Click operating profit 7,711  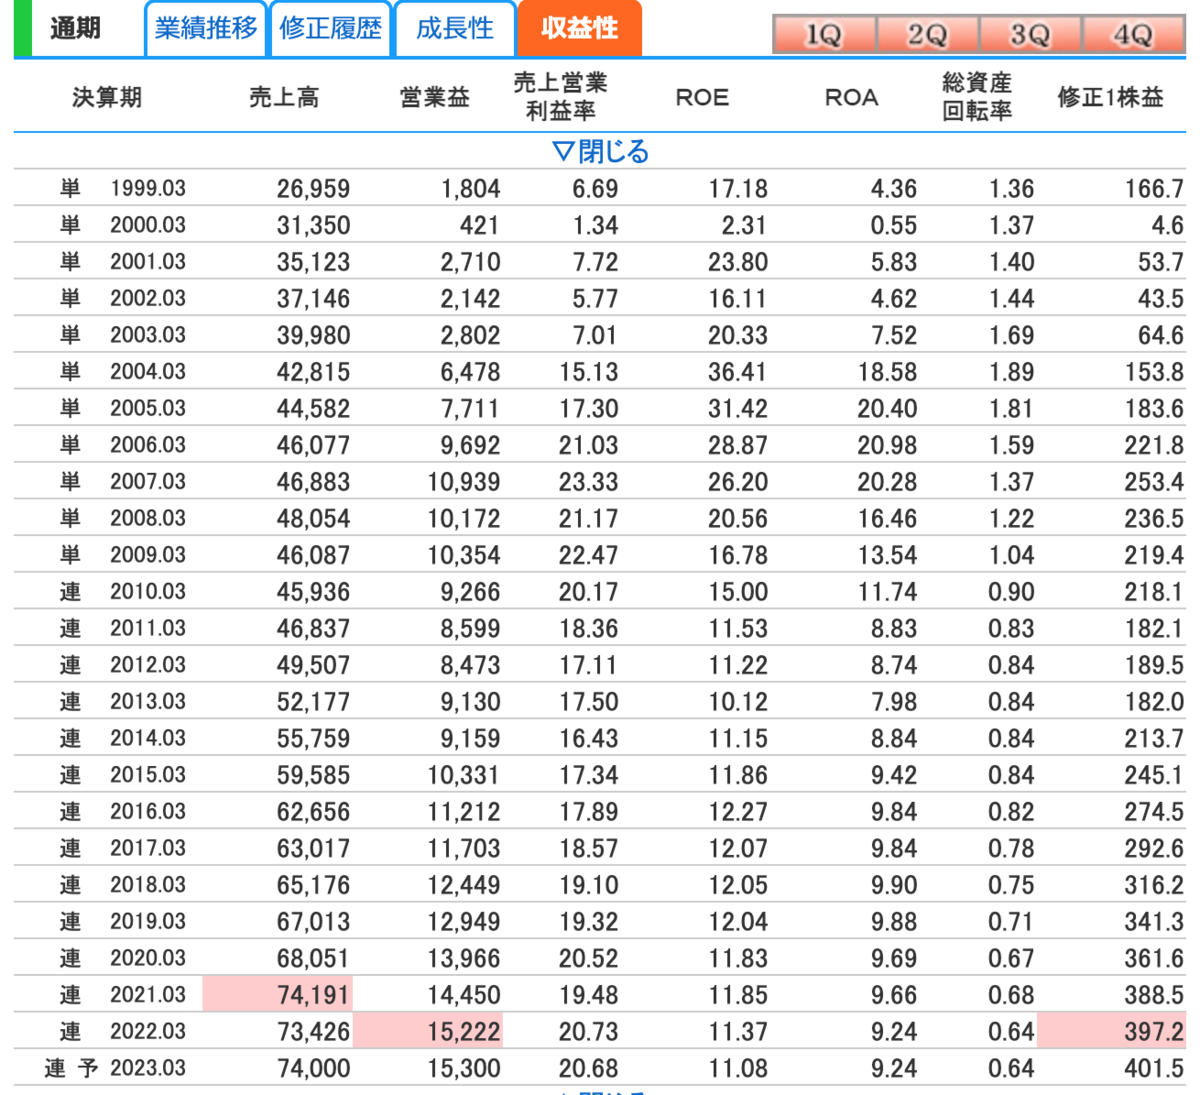[470, 409]
